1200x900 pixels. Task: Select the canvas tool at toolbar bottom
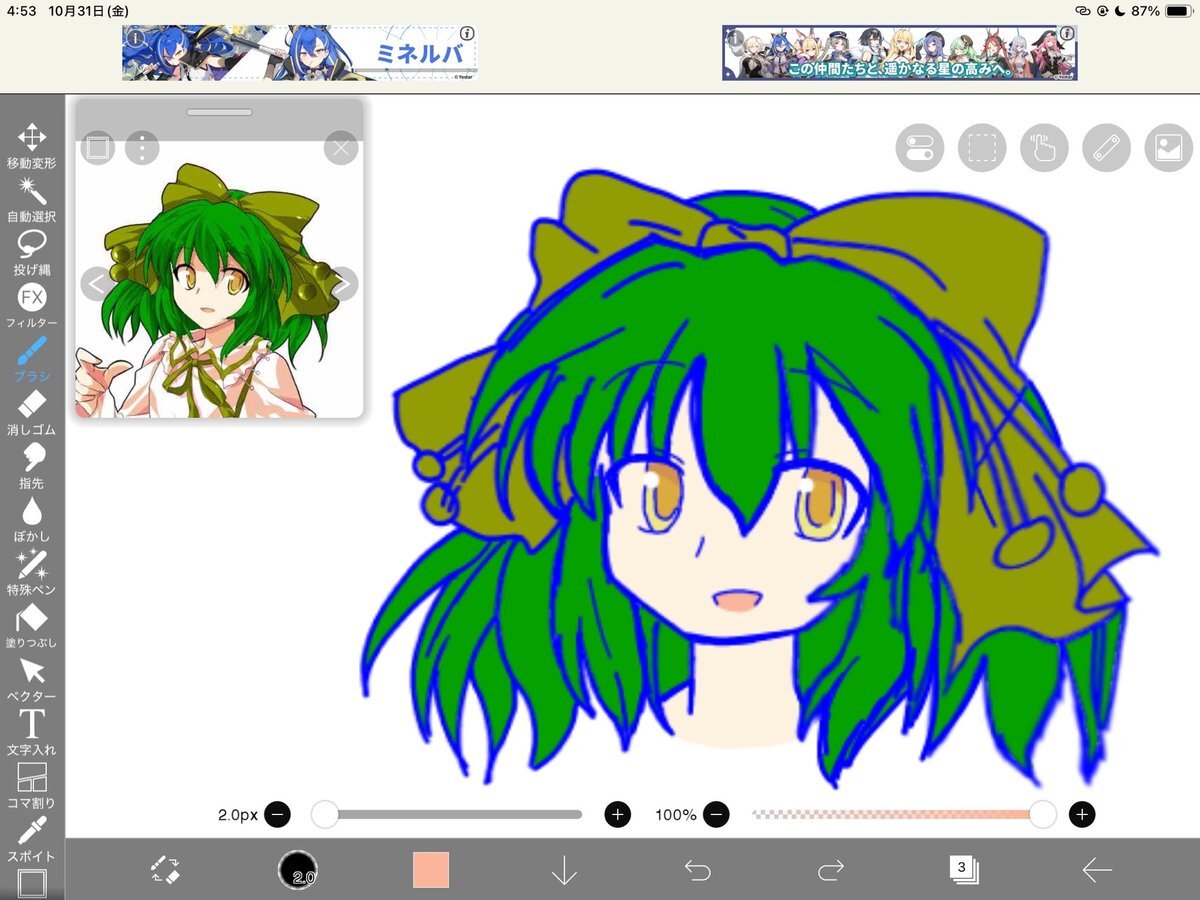click(x=32, y=884)
